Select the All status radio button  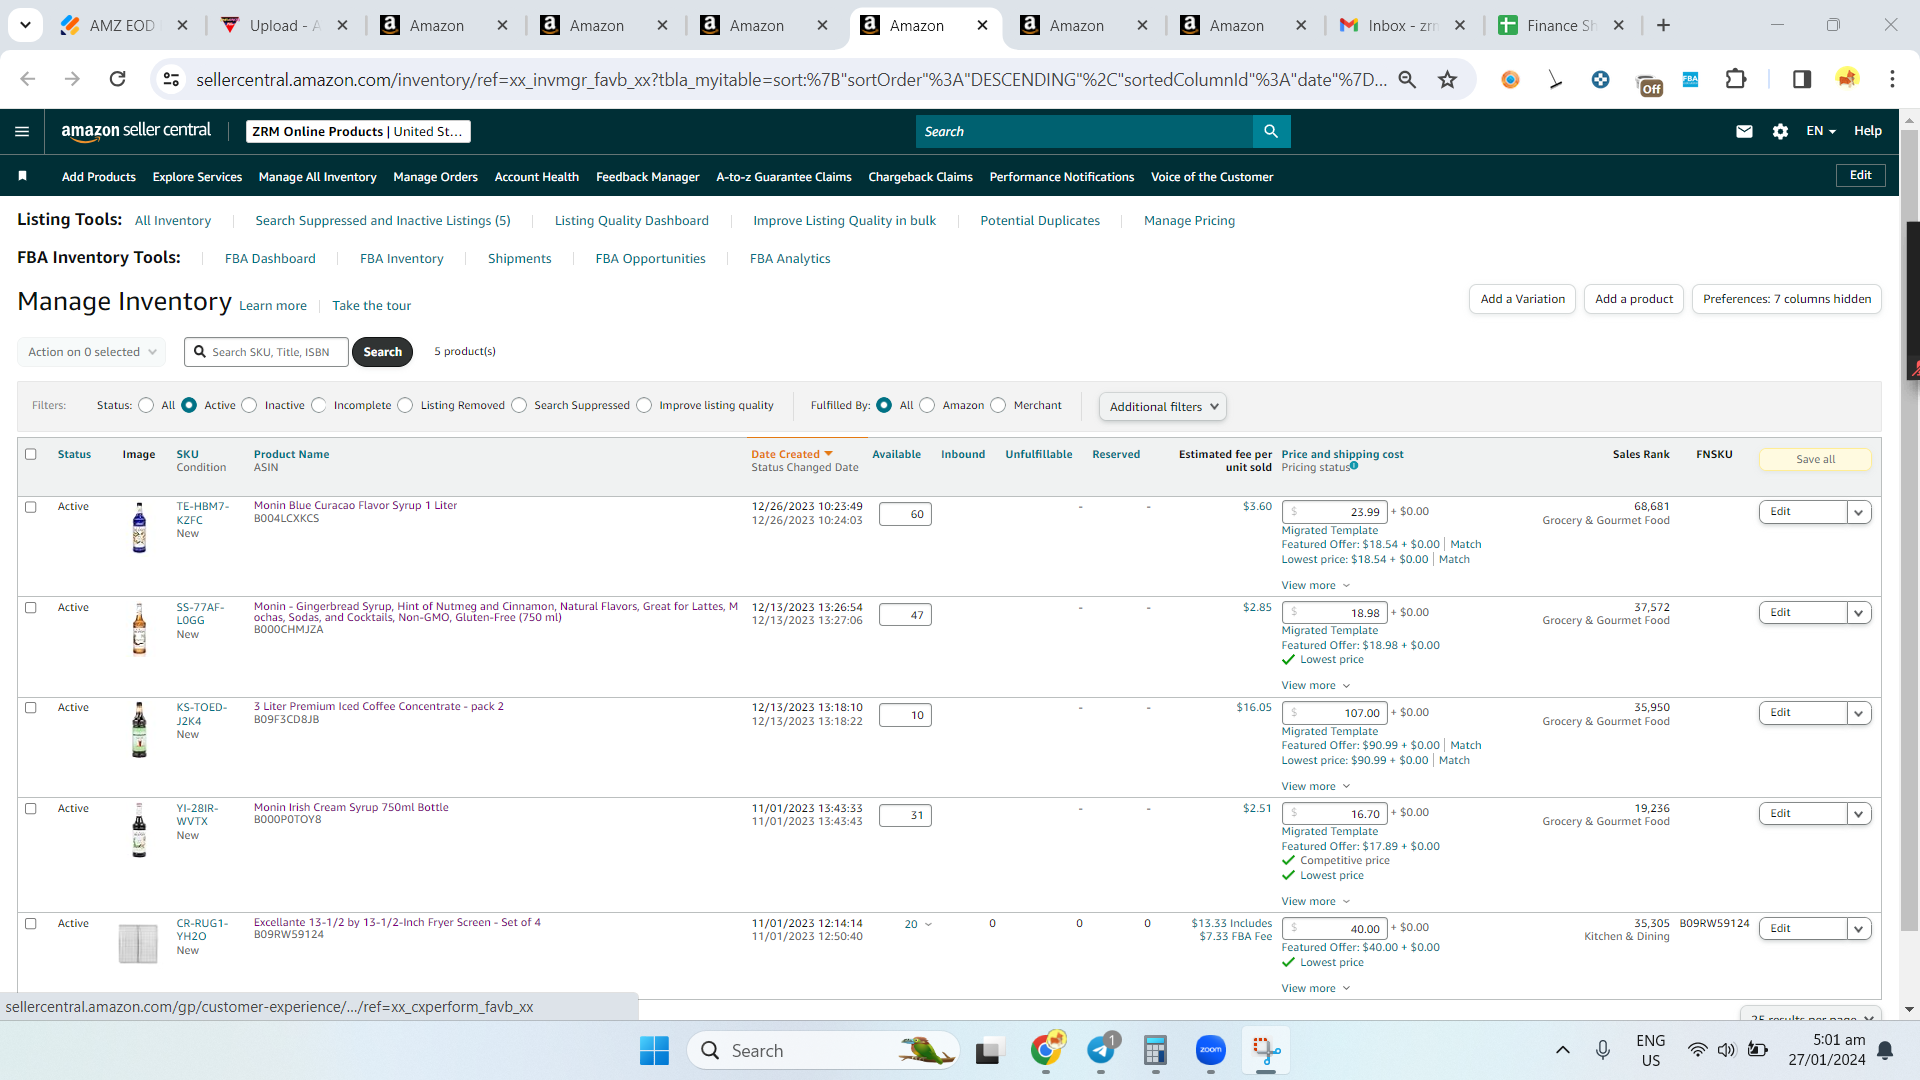[147, 405]
